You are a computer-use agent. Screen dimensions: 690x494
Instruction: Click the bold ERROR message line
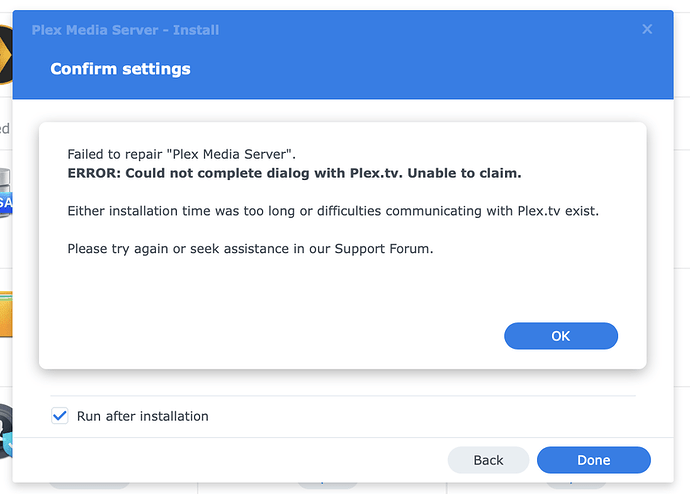tap(294, 173)
